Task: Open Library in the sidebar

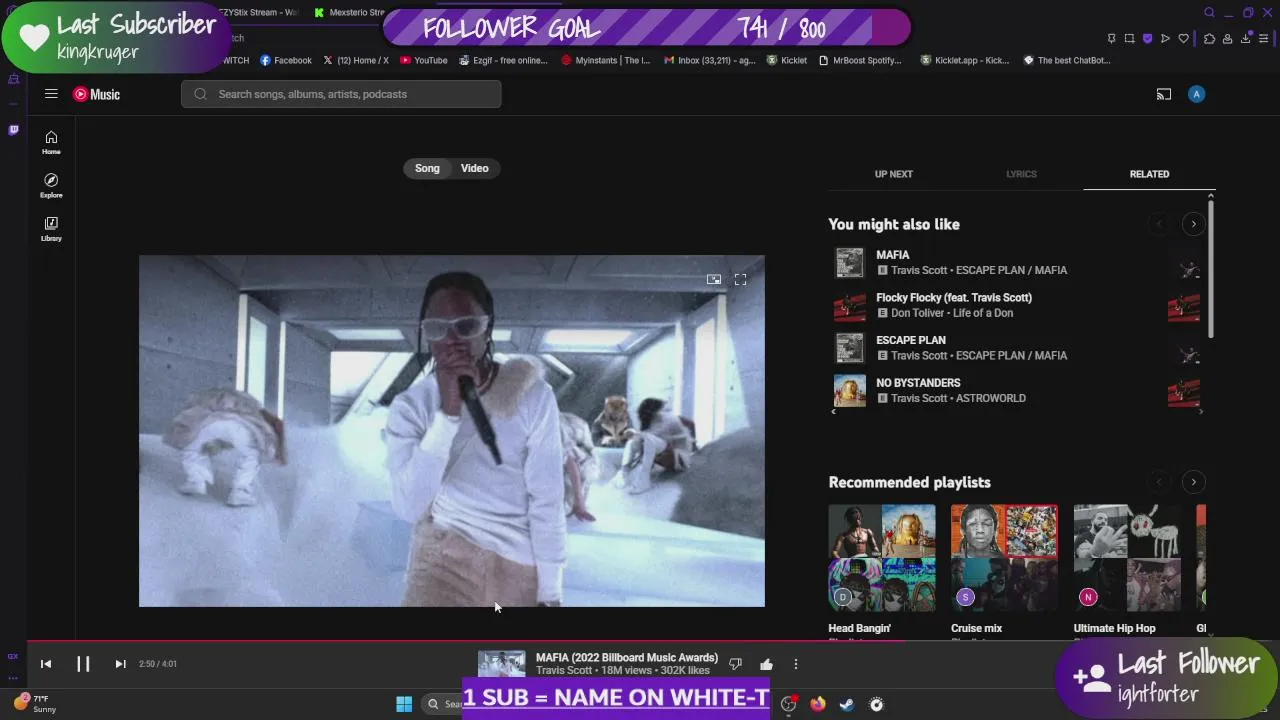Action: [x=51, y=228]
